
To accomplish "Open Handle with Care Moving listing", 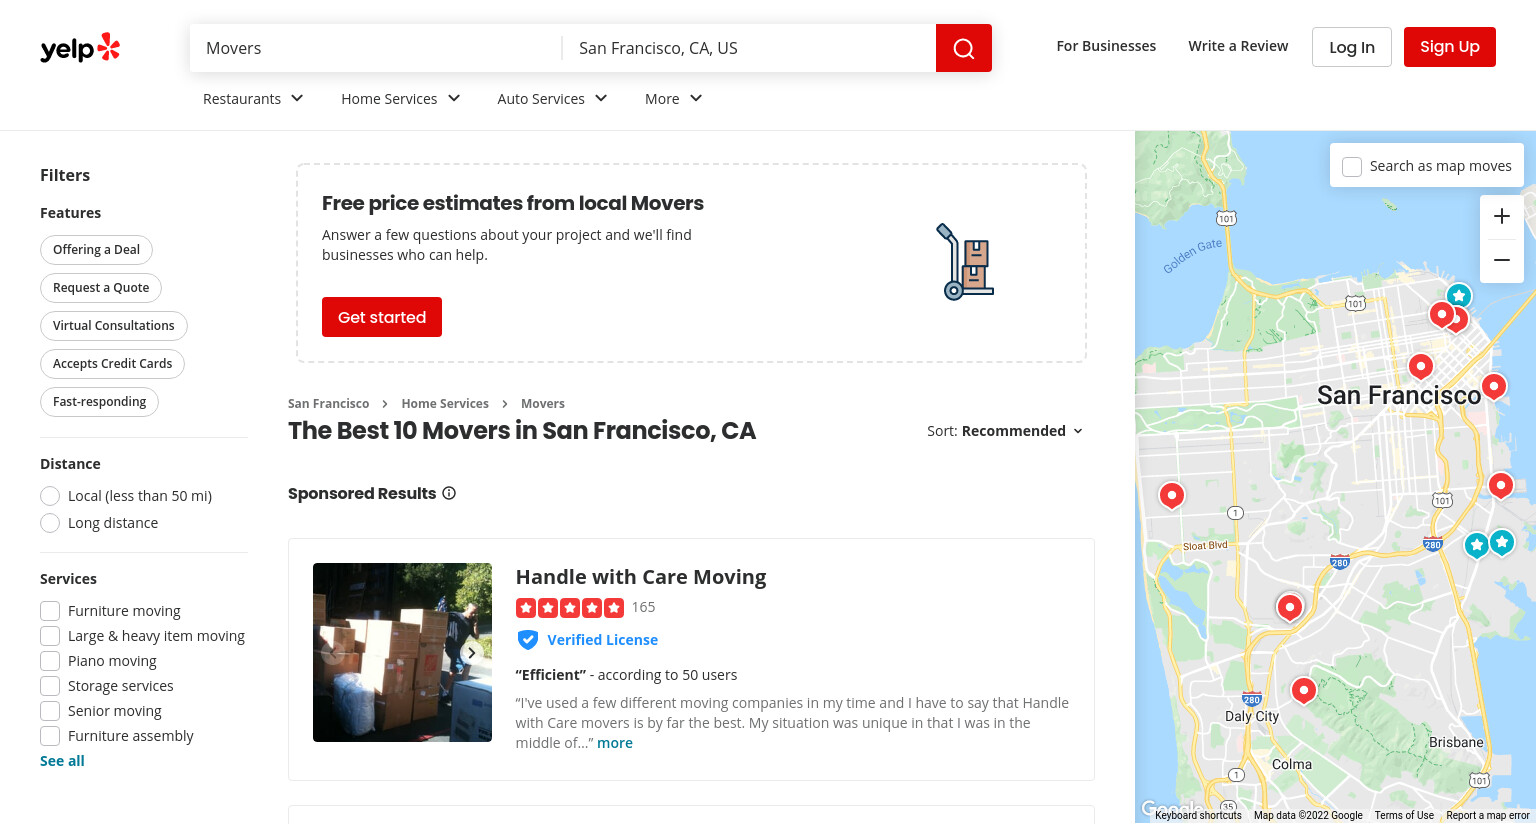I will point(641,577).
